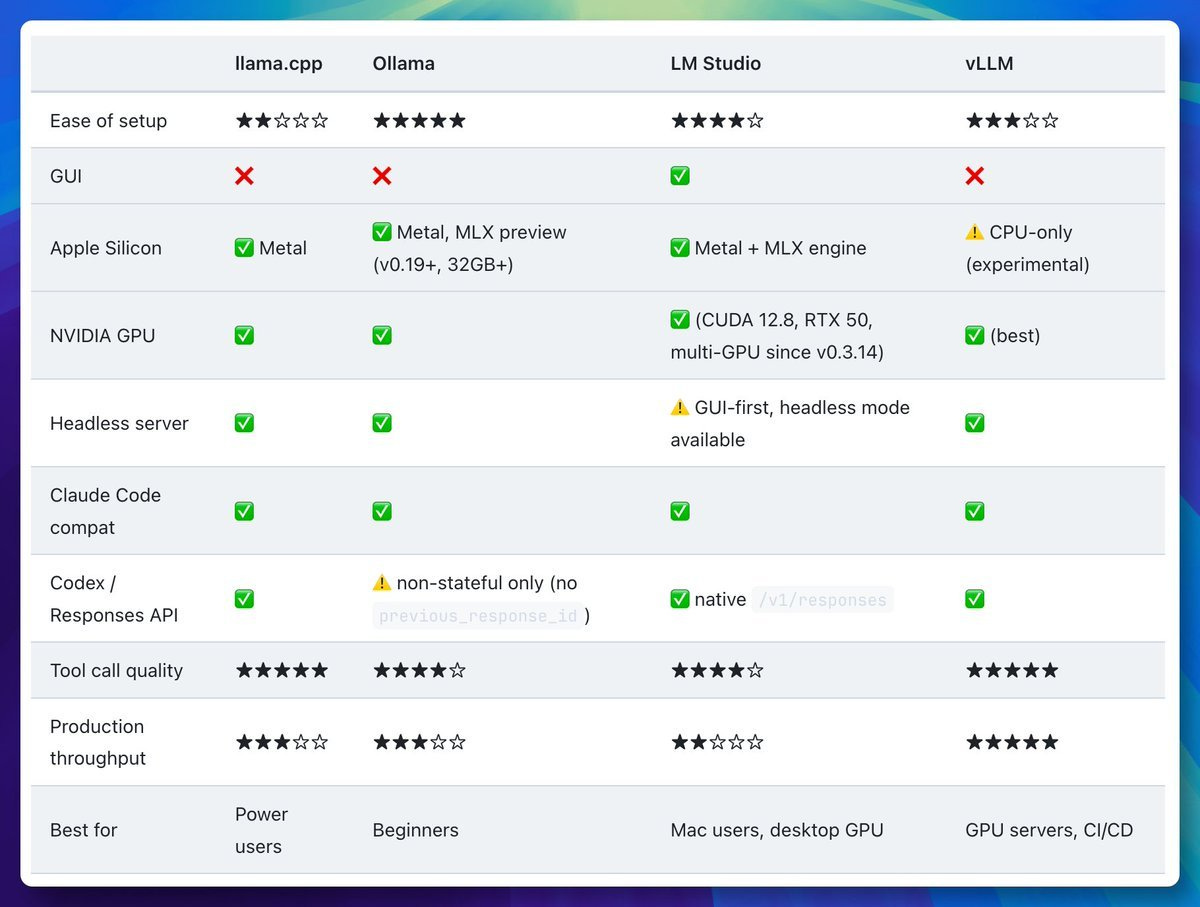Click the 'Production throughput' row label
1200x907 pixels.
tap(98, 742)
